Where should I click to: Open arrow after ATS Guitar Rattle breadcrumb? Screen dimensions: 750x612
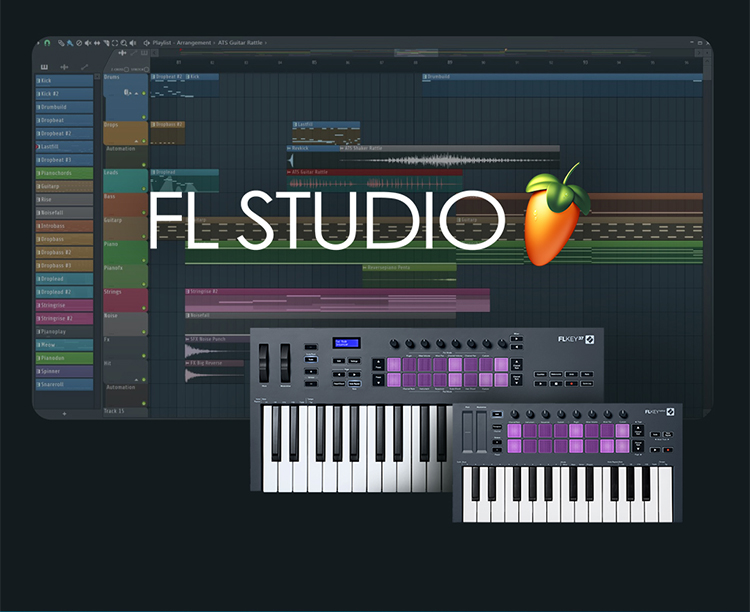tap(266, 43)
